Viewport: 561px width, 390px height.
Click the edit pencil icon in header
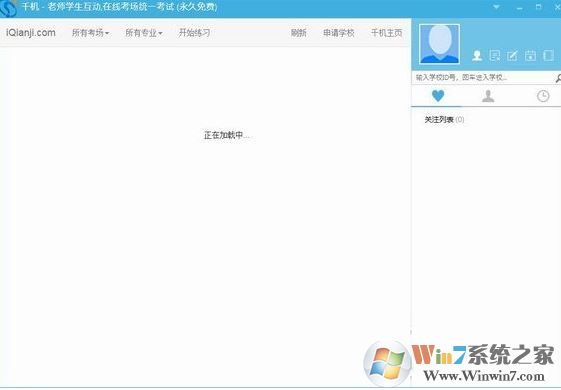(512, 55)
